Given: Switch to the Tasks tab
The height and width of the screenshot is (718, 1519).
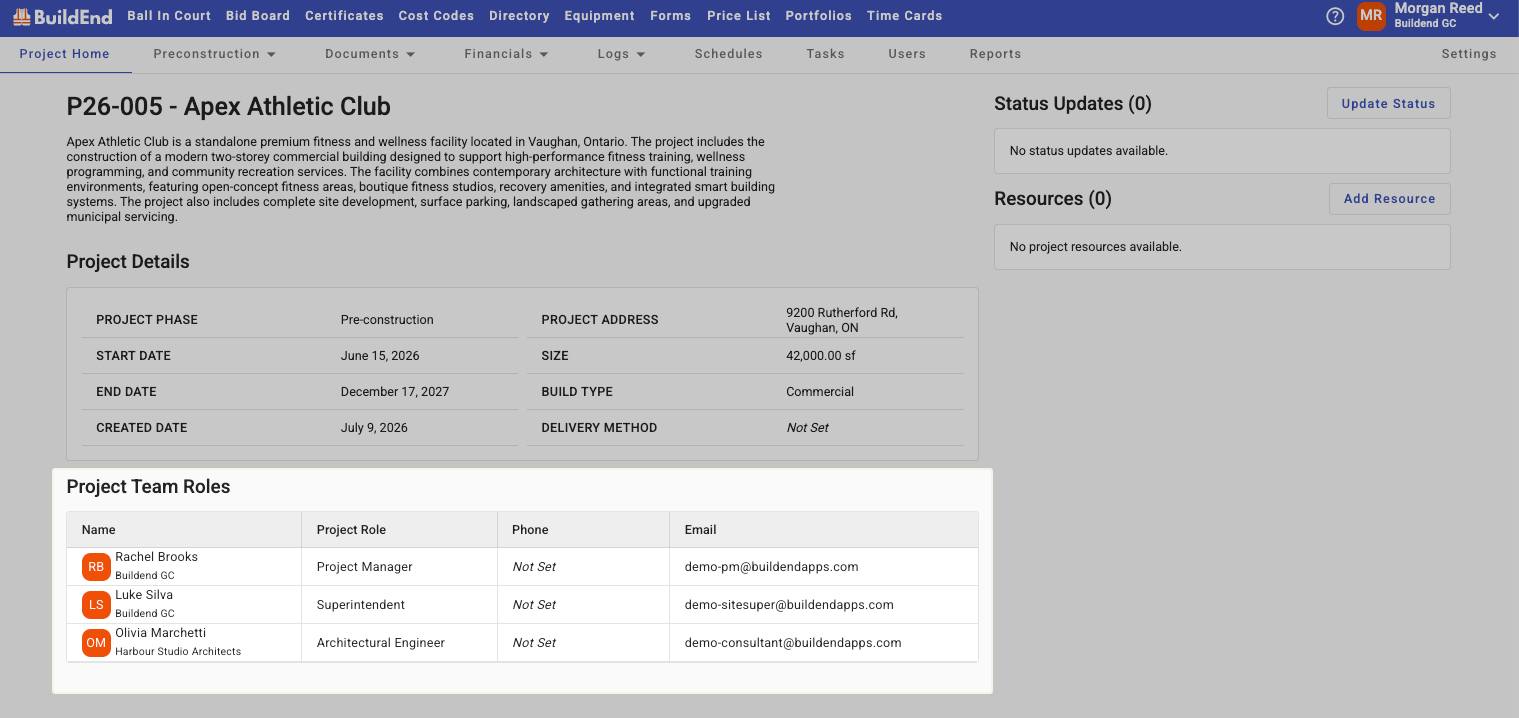Looking at the screenshot, I should click(826, 54).
